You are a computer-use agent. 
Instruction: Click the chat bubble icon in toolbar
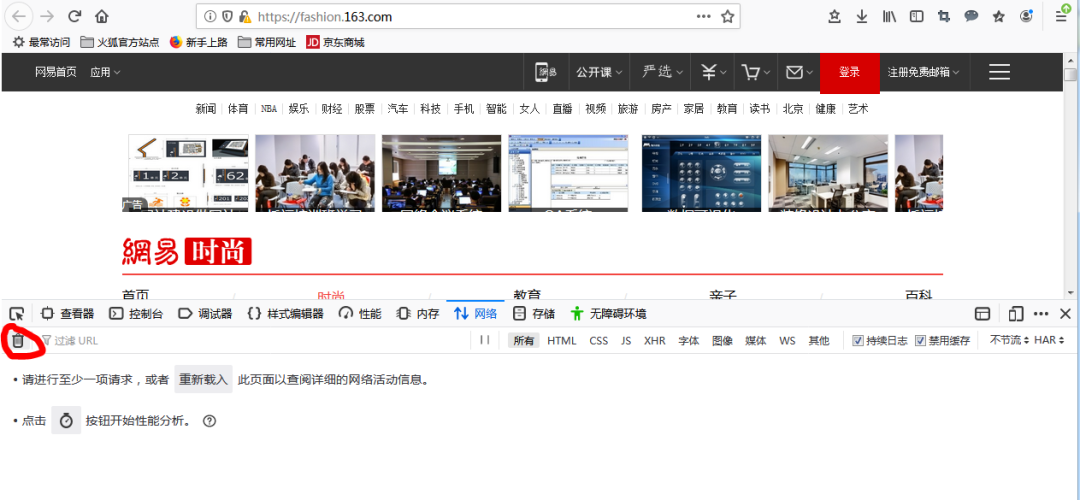tap(971, 17)
